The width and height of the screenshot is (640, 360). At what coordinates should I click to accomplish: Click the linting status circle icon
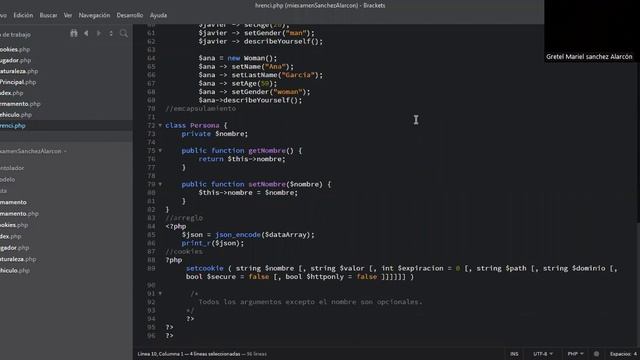click(x=596, y=354)
